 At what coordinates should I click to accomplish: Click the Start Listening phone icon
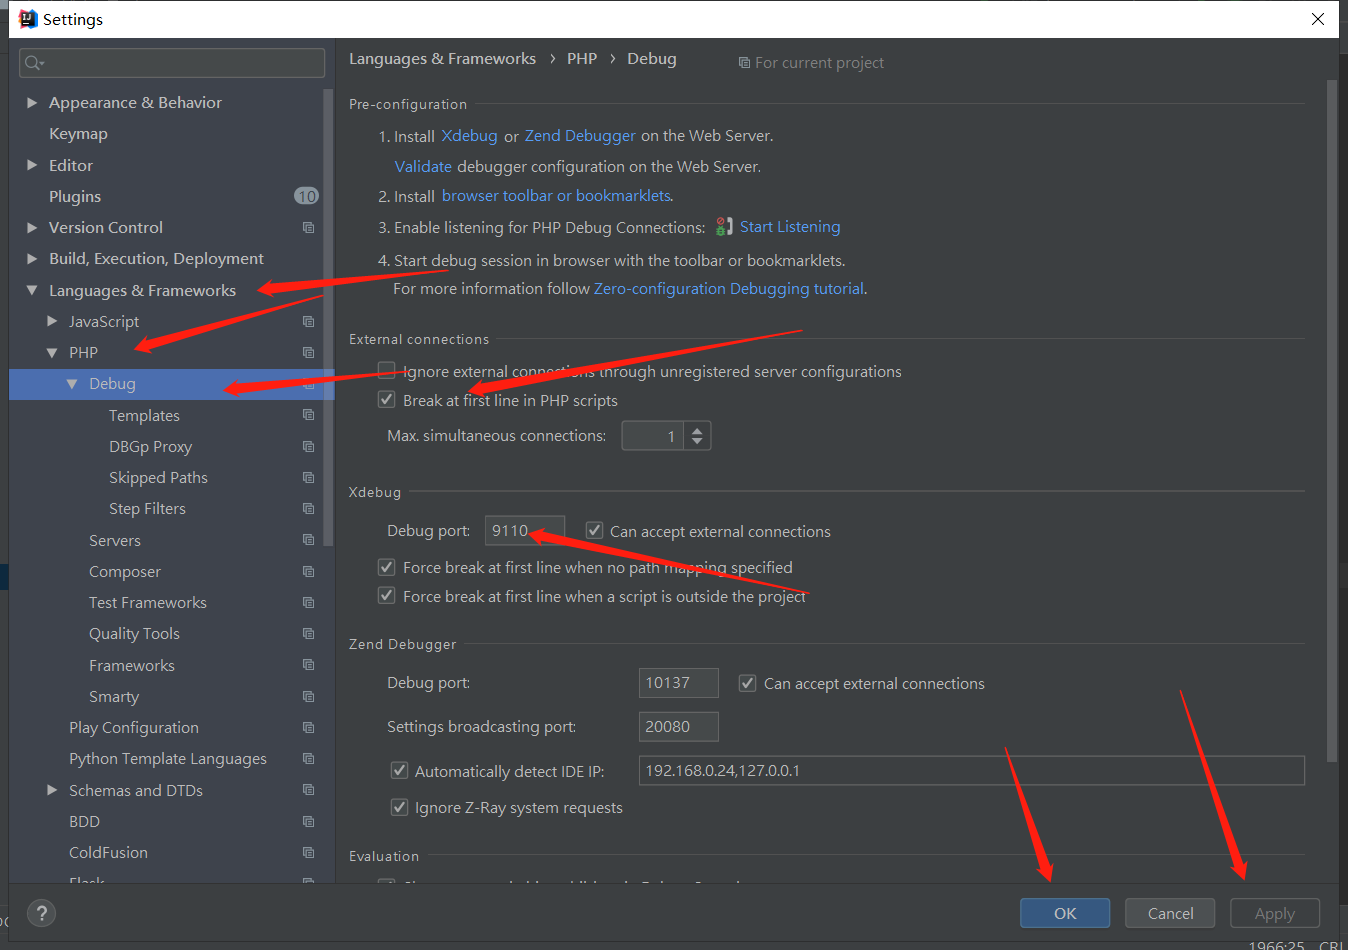(725, 227)
